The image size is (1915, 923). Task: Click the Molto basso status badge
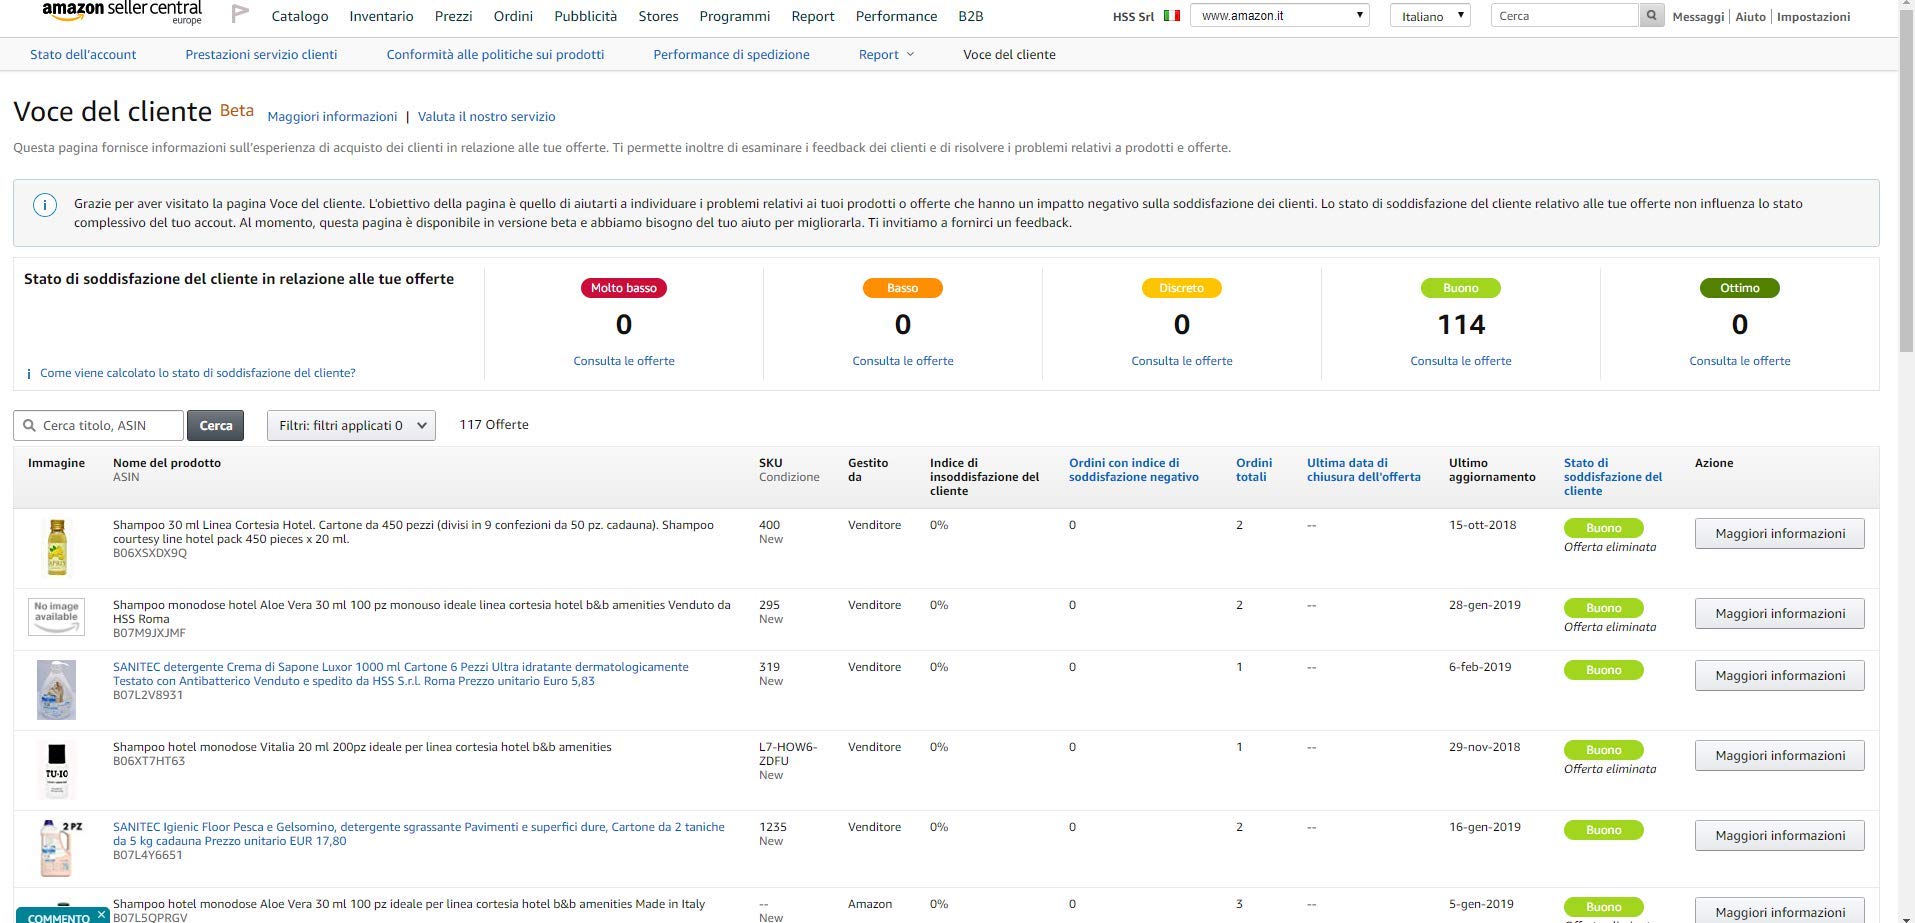pos(624,288)
